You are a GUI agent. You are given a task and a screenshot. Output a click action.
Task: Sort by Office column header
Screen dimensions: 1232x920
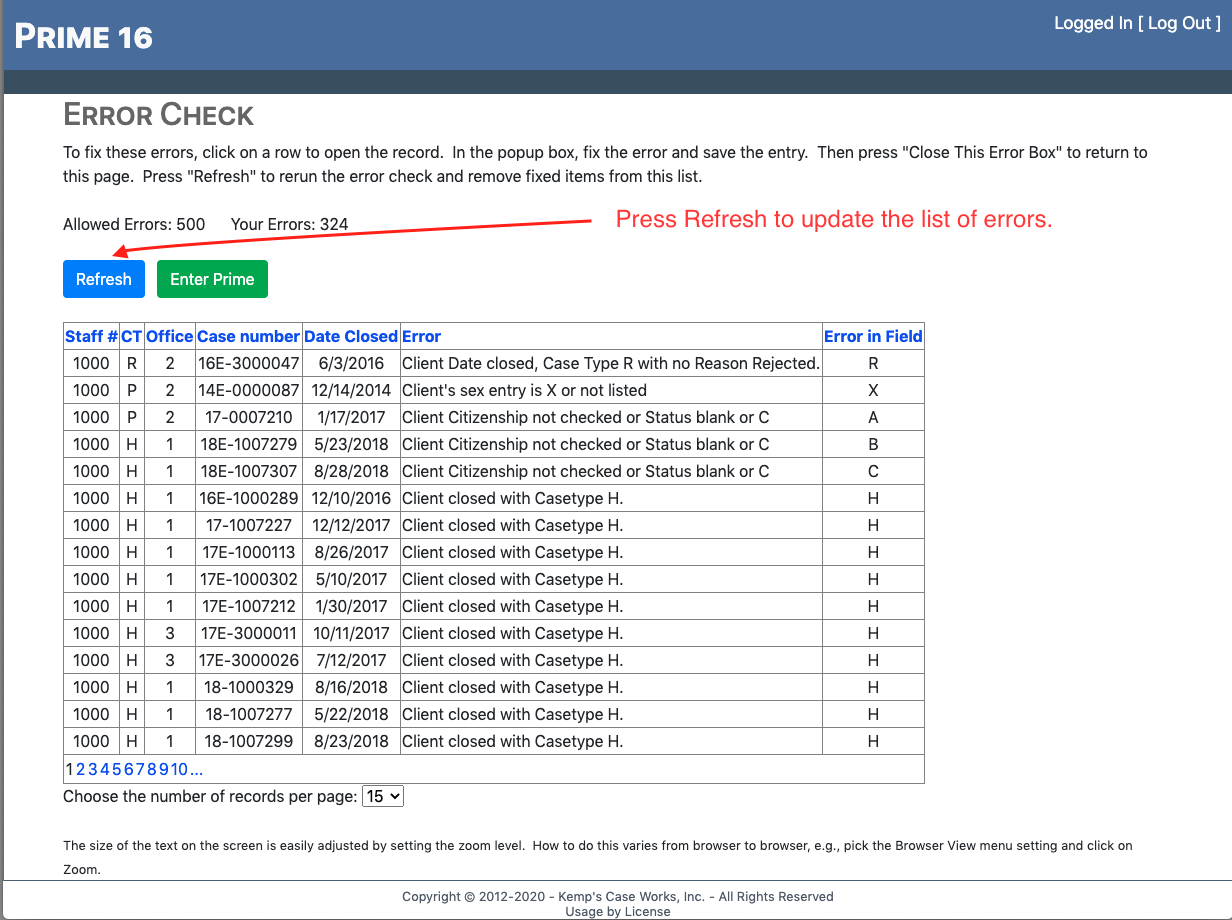169,337
